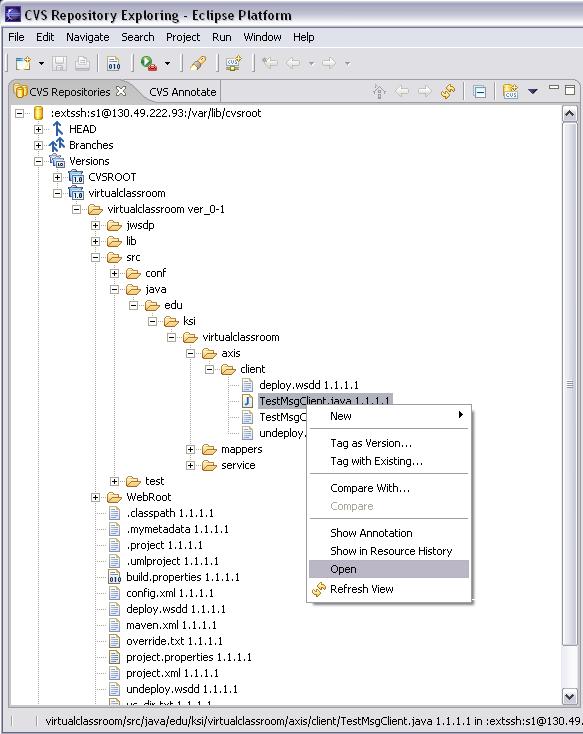Open the New wizard dropdown arrow
The image size is (583, 734).
tap(41, 63)
